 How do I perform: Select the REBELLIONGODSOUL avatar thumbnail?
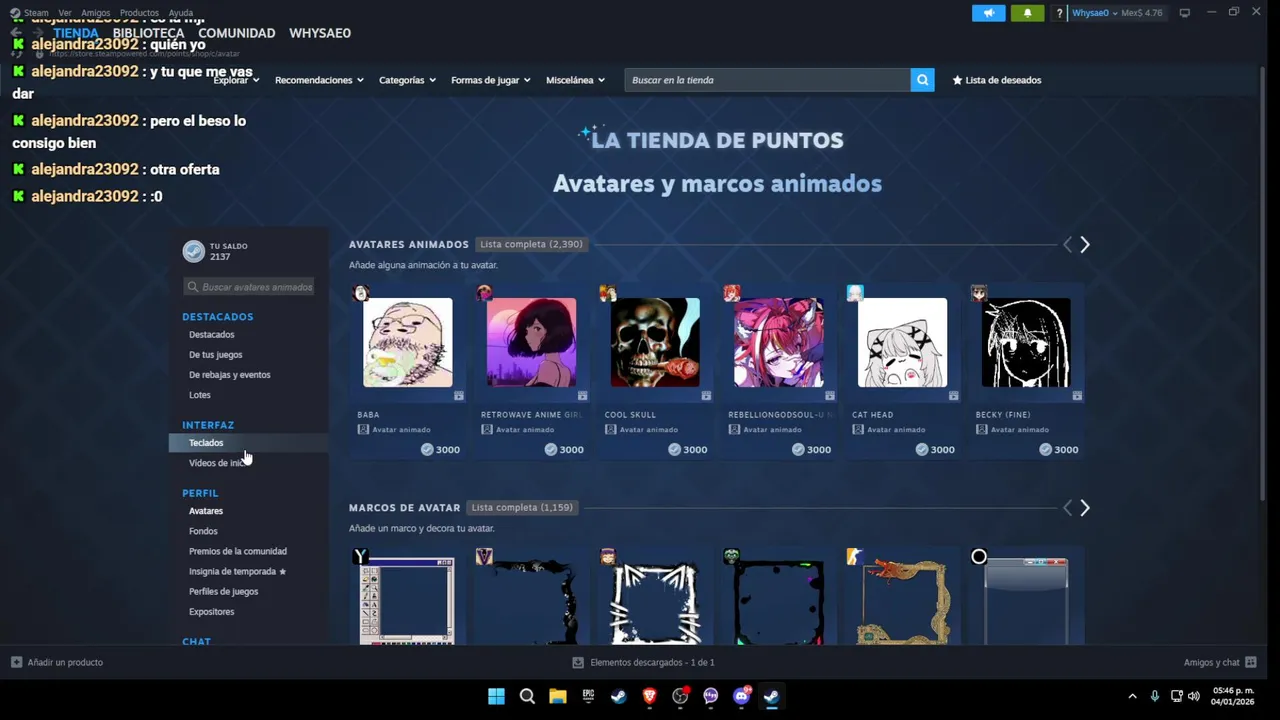(779, 343)
